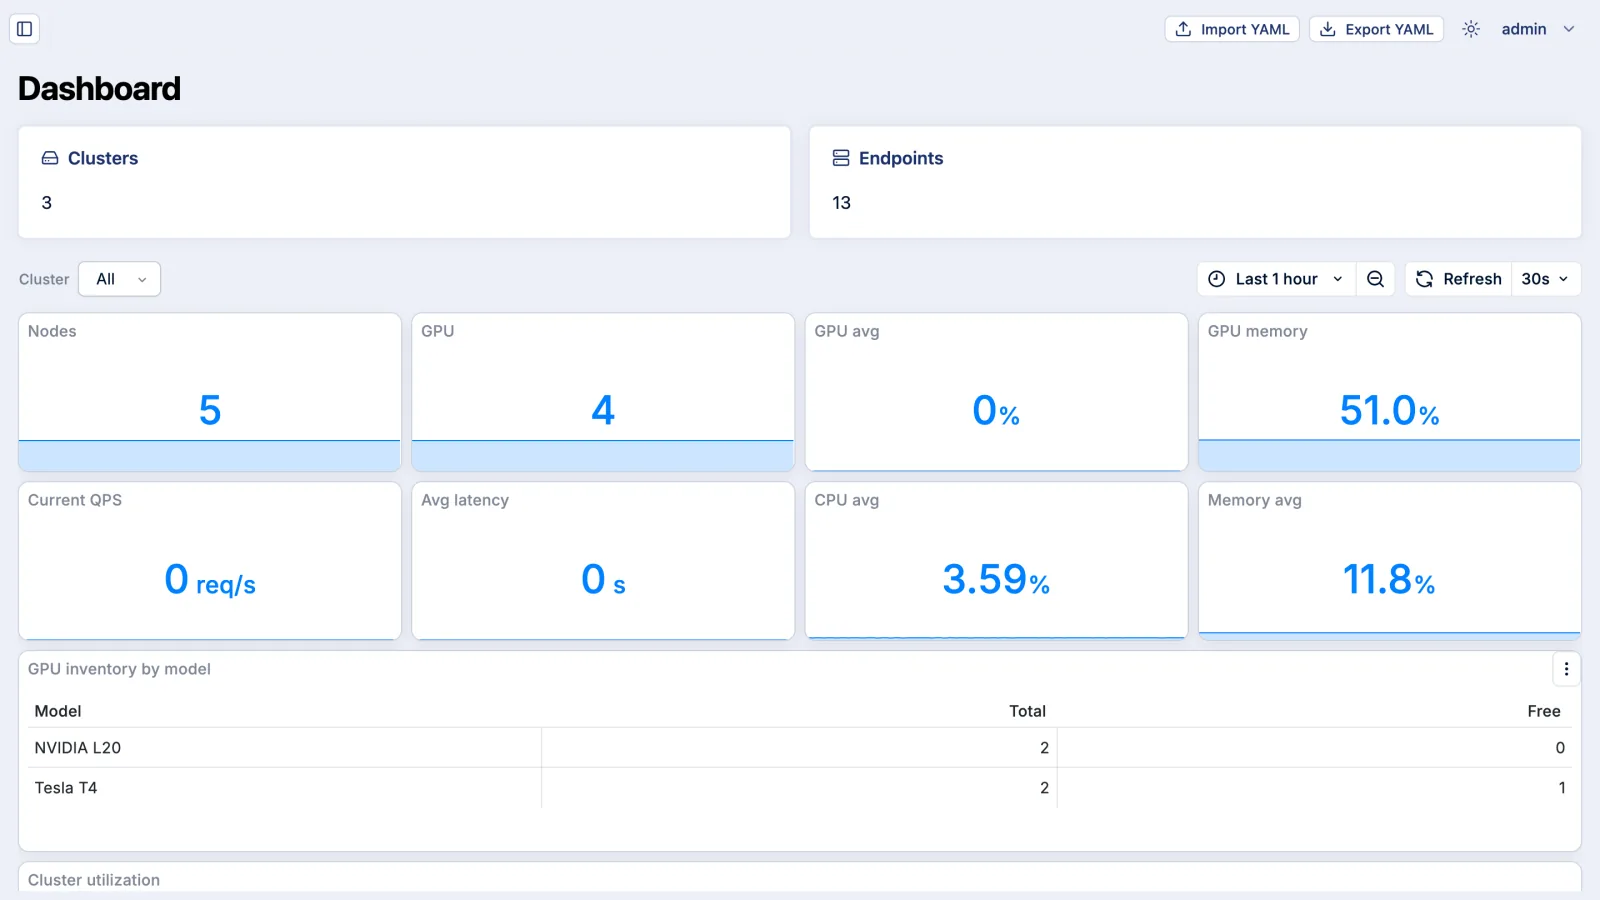Click the Total column header

point(1027,711)
